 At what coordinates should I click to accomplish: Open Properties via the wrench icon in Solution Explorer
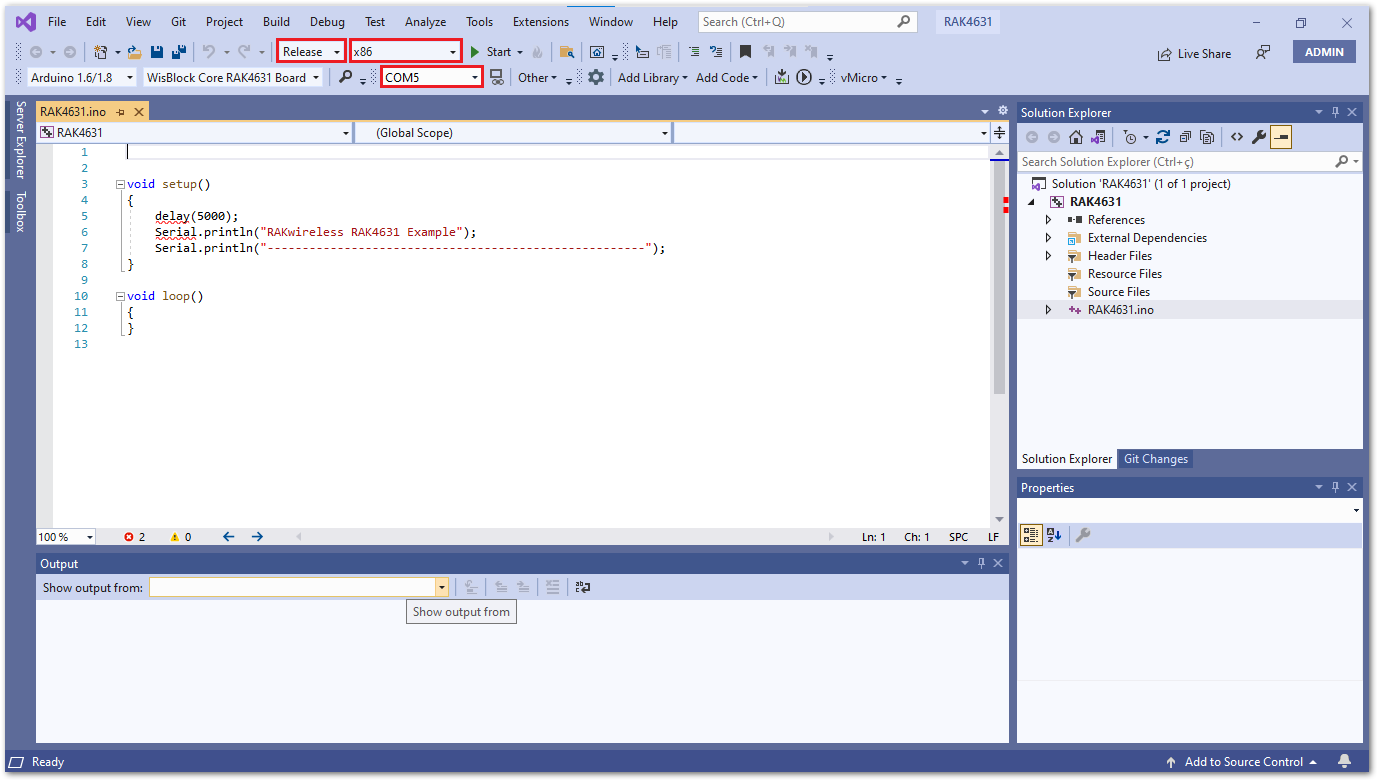1259,137
